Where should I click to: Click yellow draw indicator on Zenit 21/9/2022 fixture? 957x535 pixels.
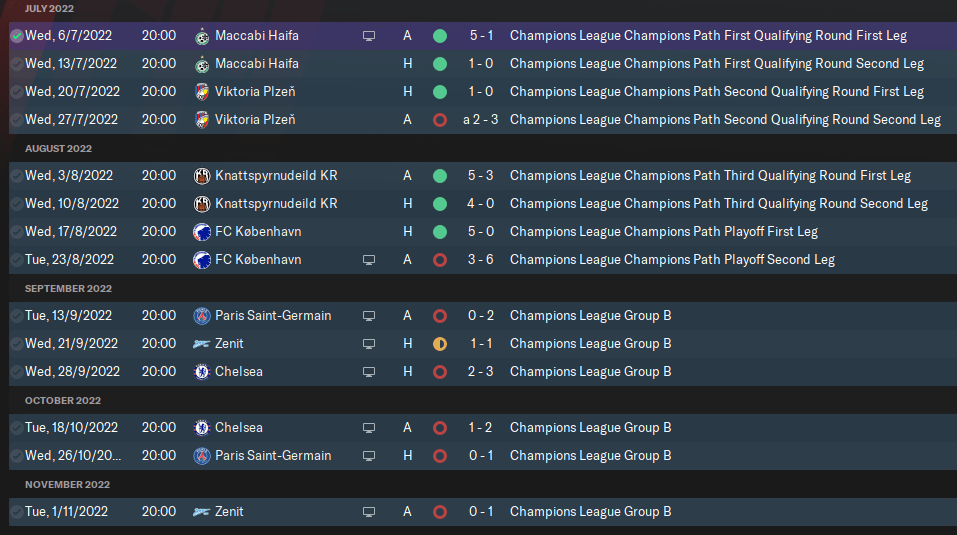pyautogui.click(x=439, y=344)
